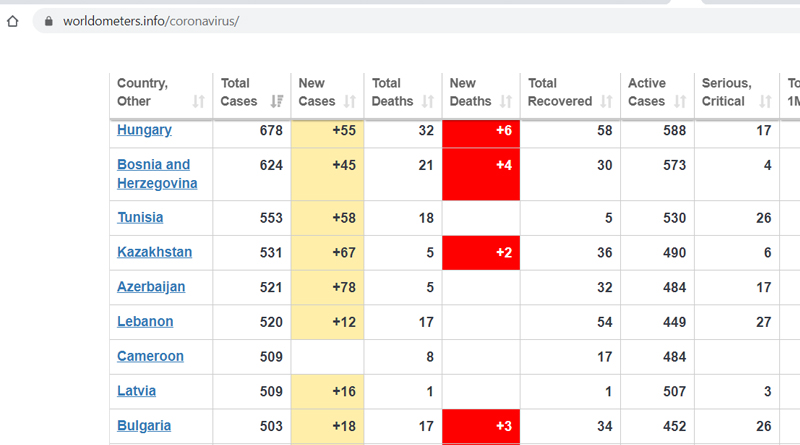Open the Azerbaijan country link
Image resolution: width=800 pixels, height=445 pixels.
(x=151, y=287)
